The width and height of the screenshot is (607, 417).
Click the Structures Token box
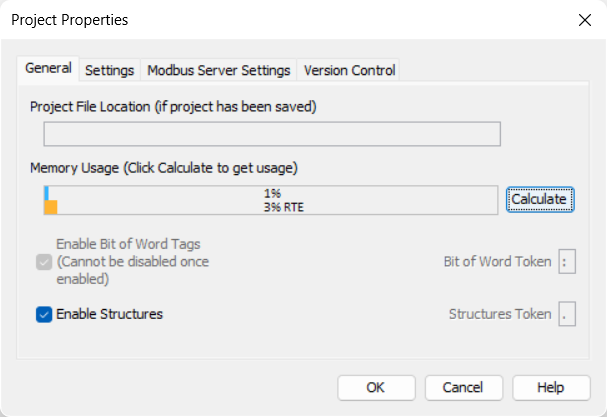[x=568, y=314]
